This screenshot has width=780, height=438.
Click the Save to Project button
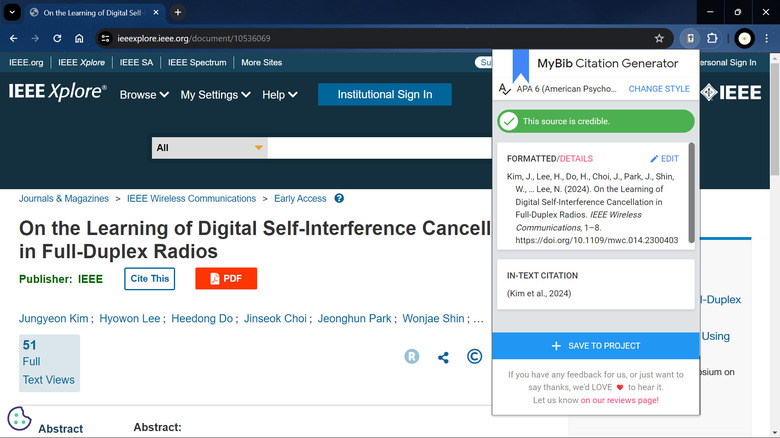click(595, 346)
